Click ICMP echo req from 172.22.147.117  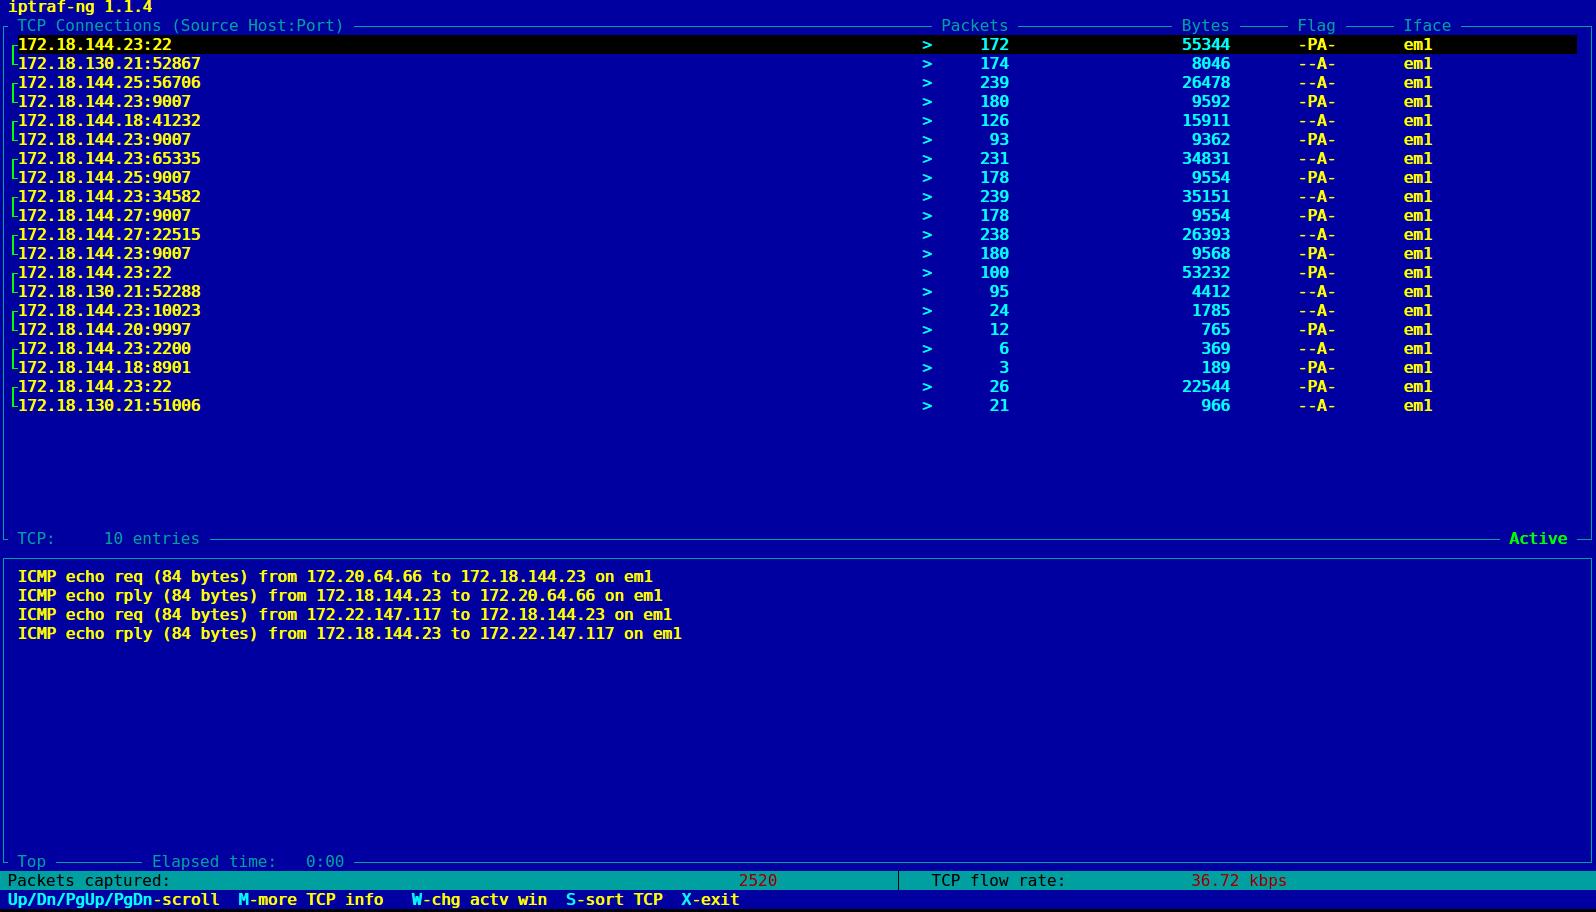[x=345, y=615]
